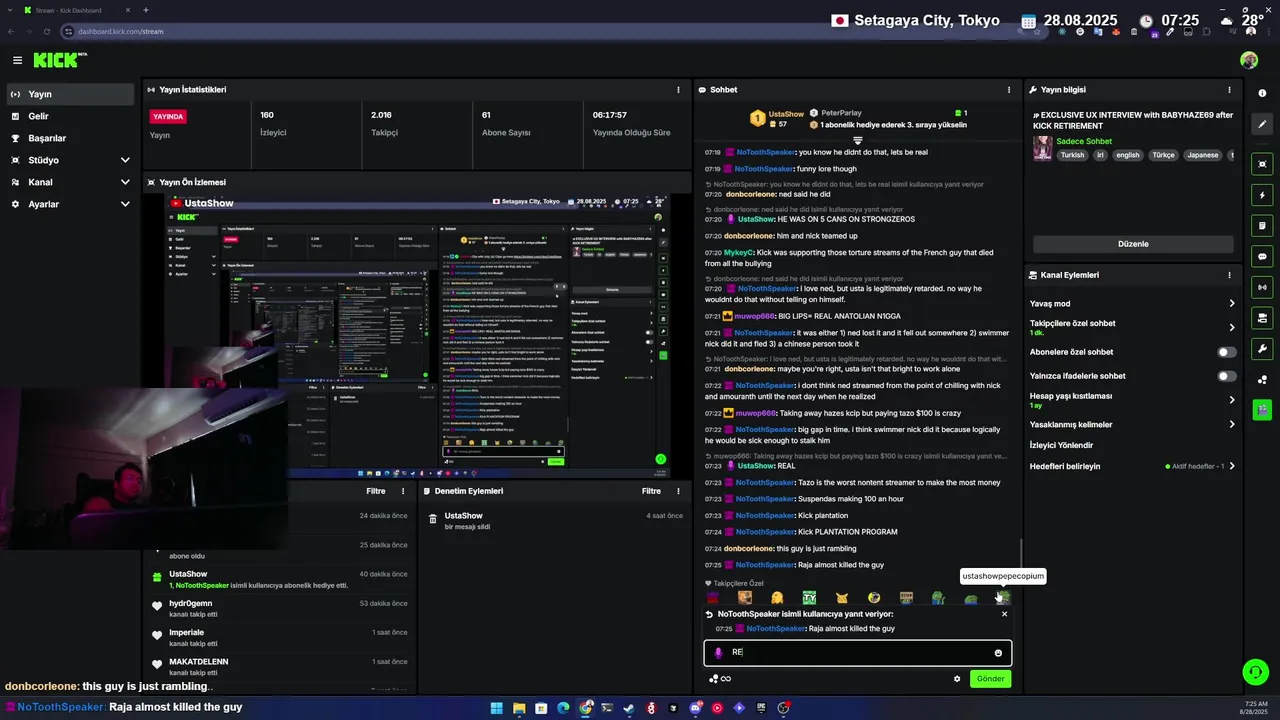Screen dimensions: 1280x720
Task: Click the chat panel scrollbar
Action: click(x=1020, y=551)
